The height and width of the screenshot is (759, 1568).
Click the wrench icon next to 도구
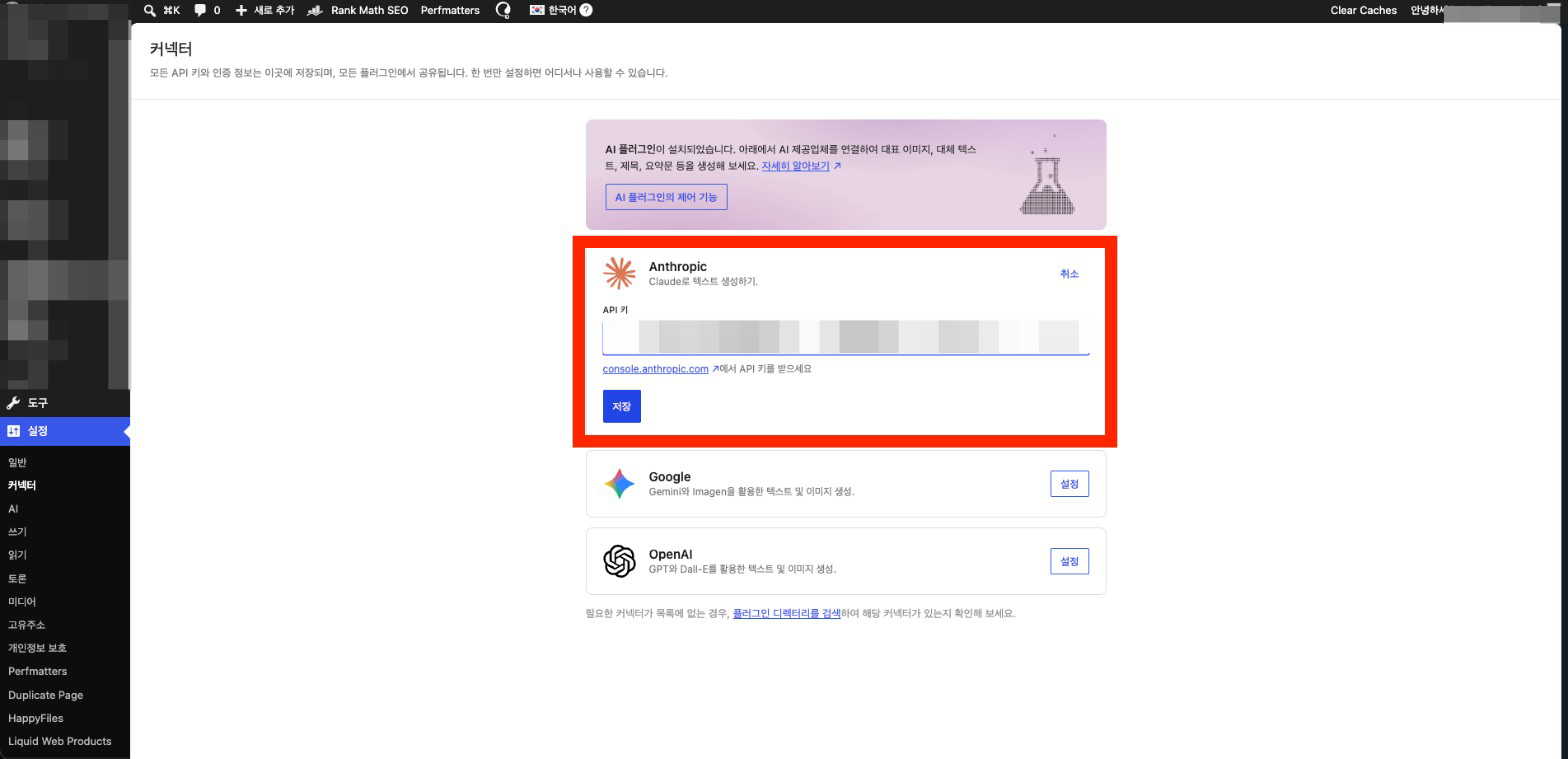click(13, 403)
